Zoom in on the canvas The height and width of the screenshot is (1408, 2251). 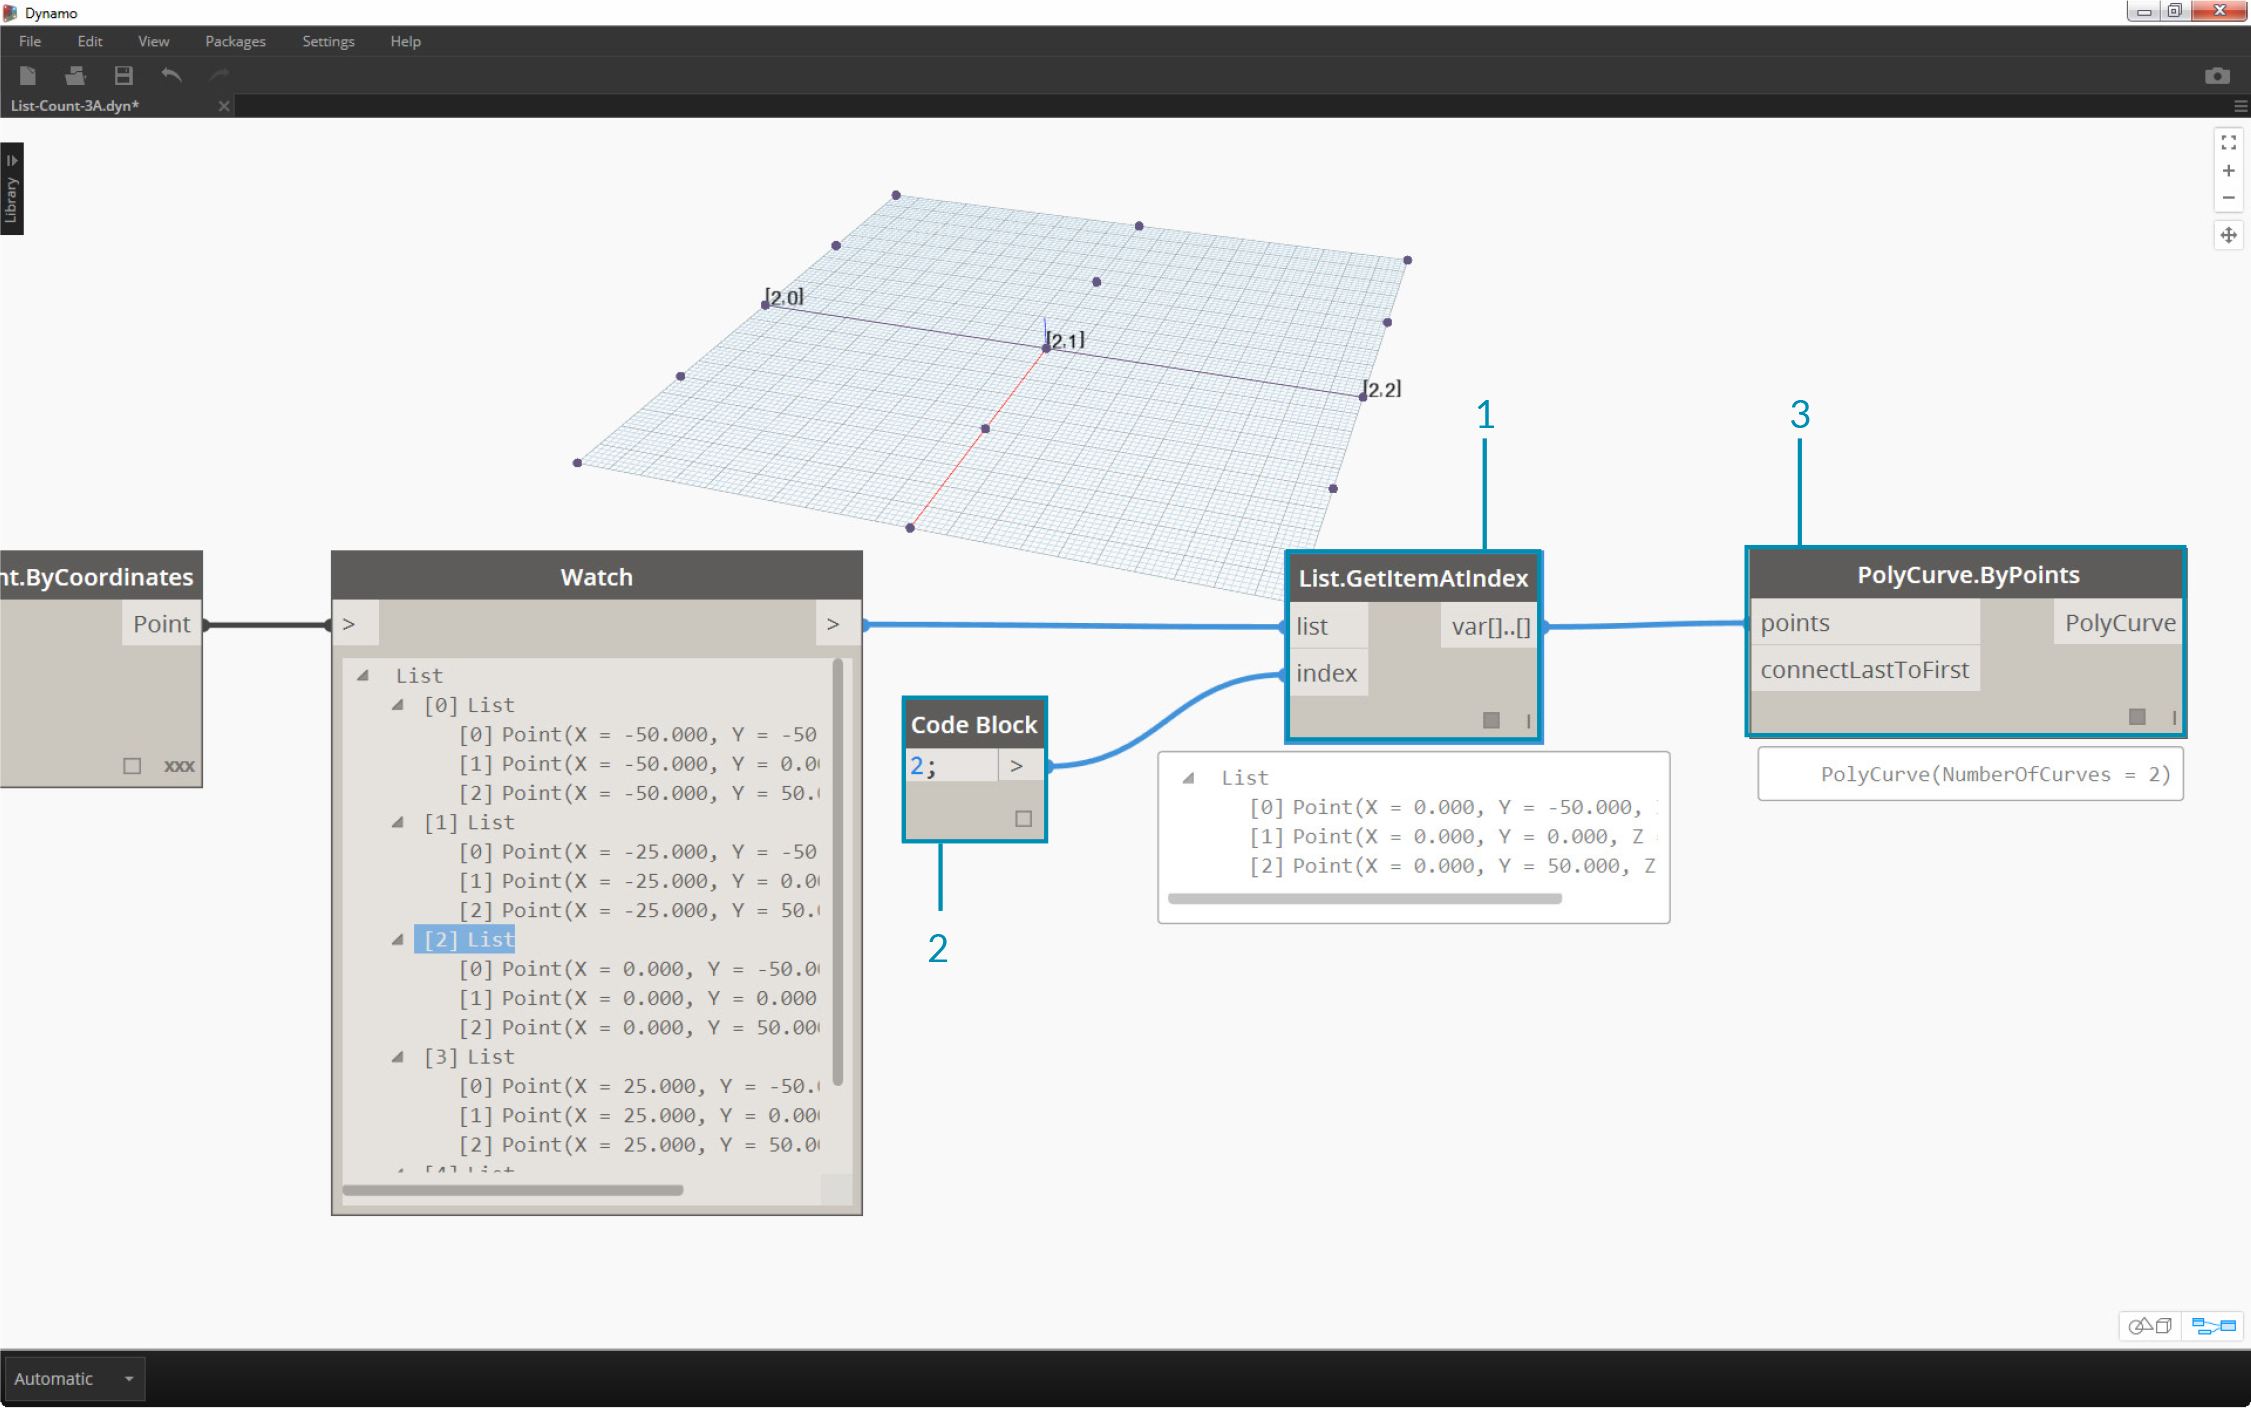click(2229, 171)
